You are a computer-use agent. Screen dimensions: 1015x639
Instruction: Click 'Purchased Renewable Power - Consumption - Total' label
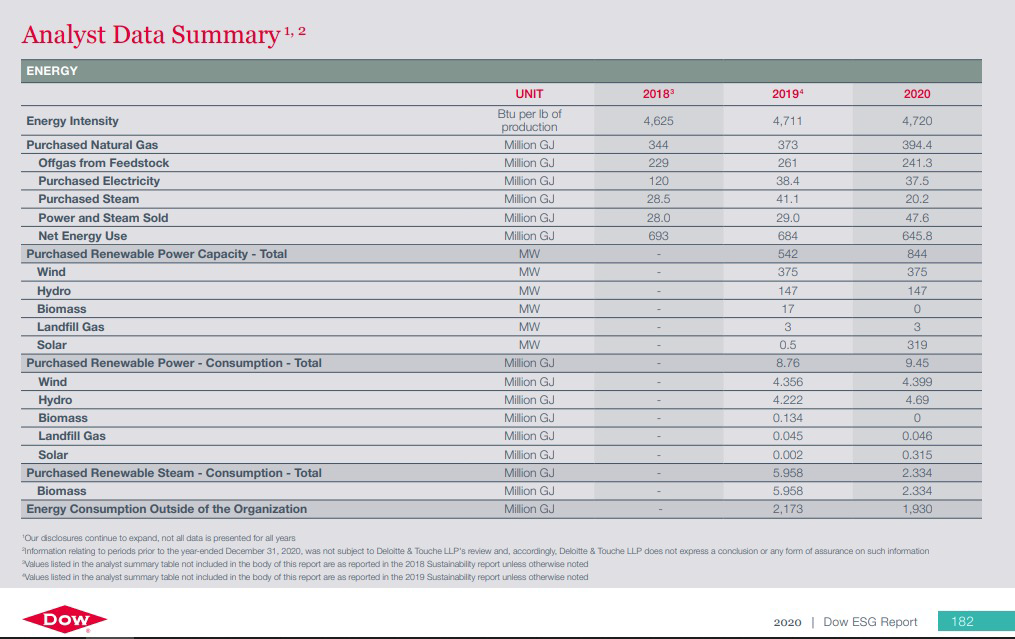(x=173, y=363)
